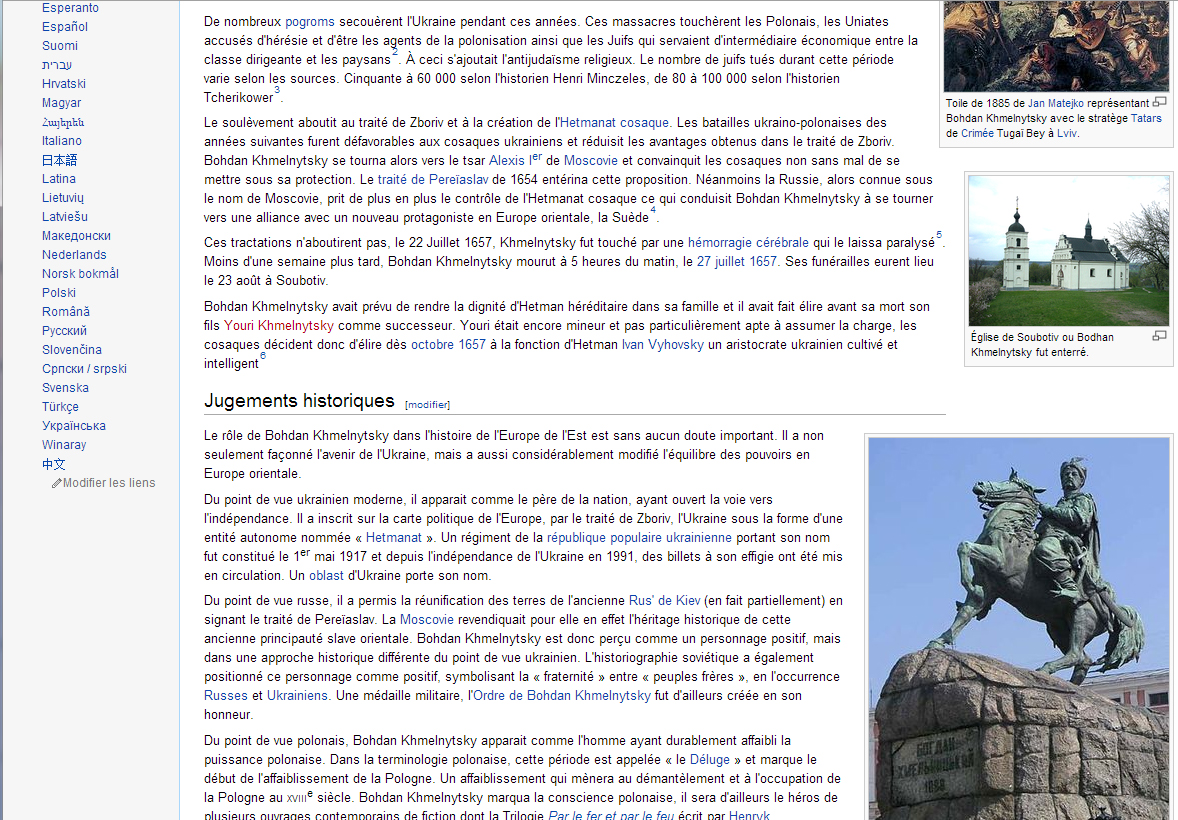
Task: Jump to footnote 5 after paralysé
Action: click(x=938, y=235)
